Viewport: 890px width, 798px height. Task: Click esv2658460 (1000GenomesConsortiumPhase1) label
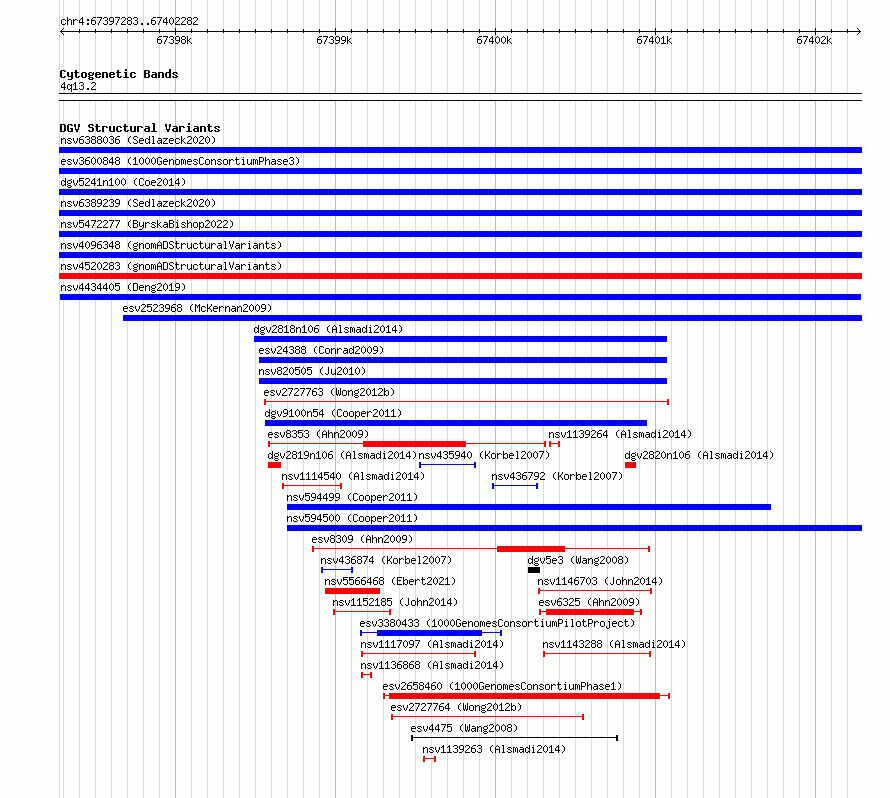502,686
